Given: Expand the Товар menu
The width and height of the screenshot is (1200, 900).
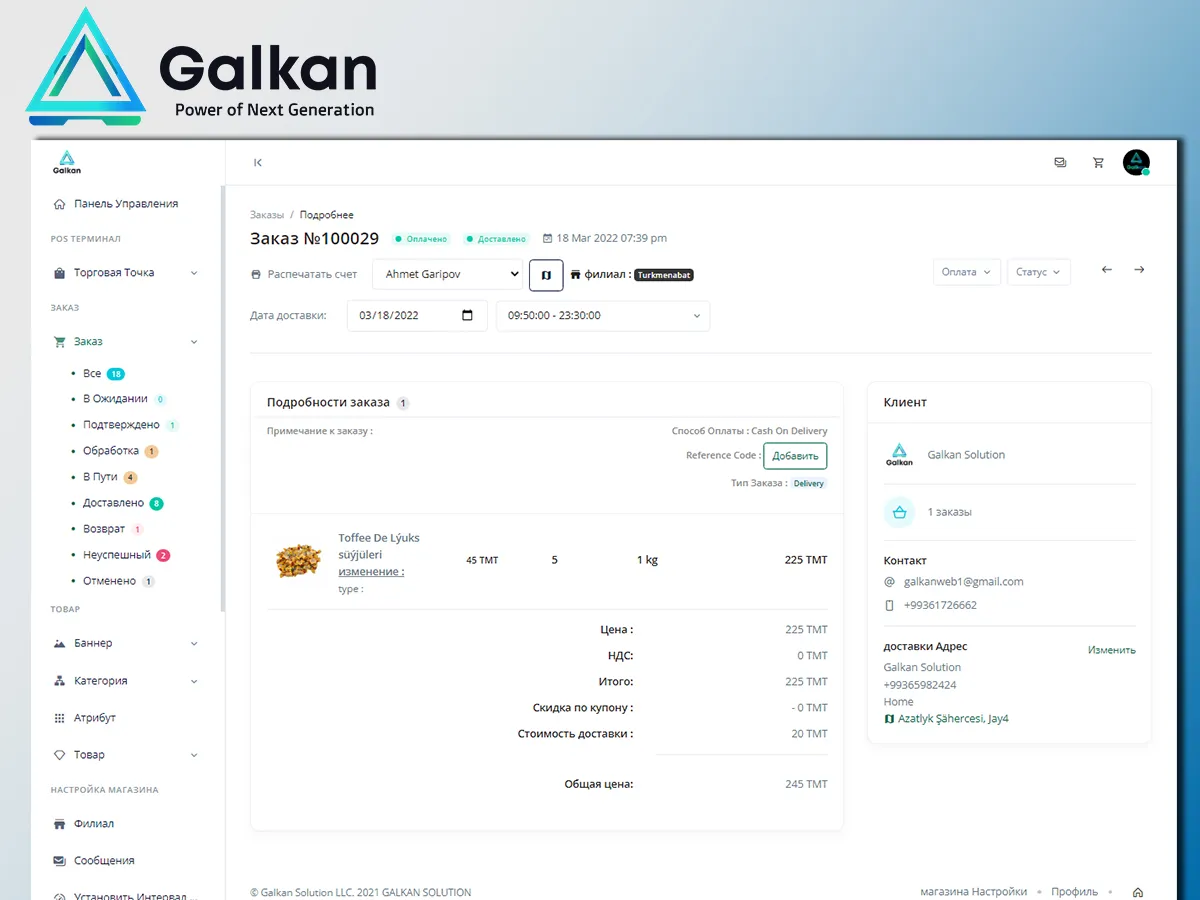Looking at the screenshot, I should pos(126,755).
